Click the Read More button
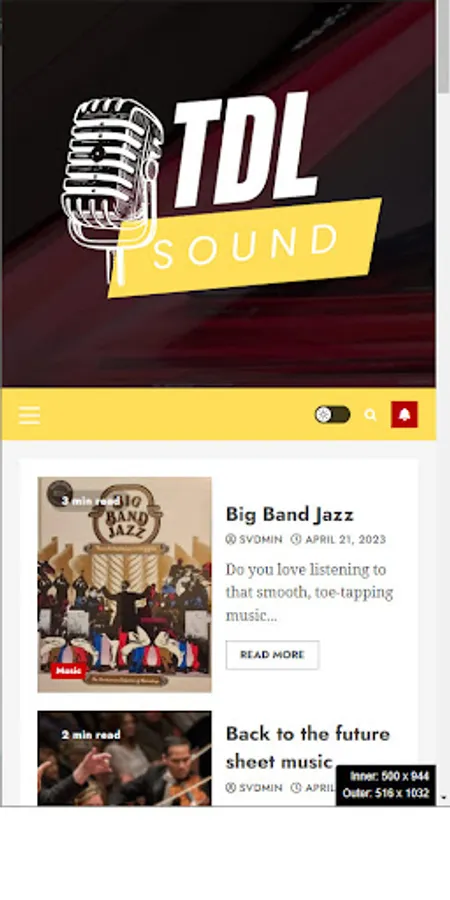 point(272,655)
